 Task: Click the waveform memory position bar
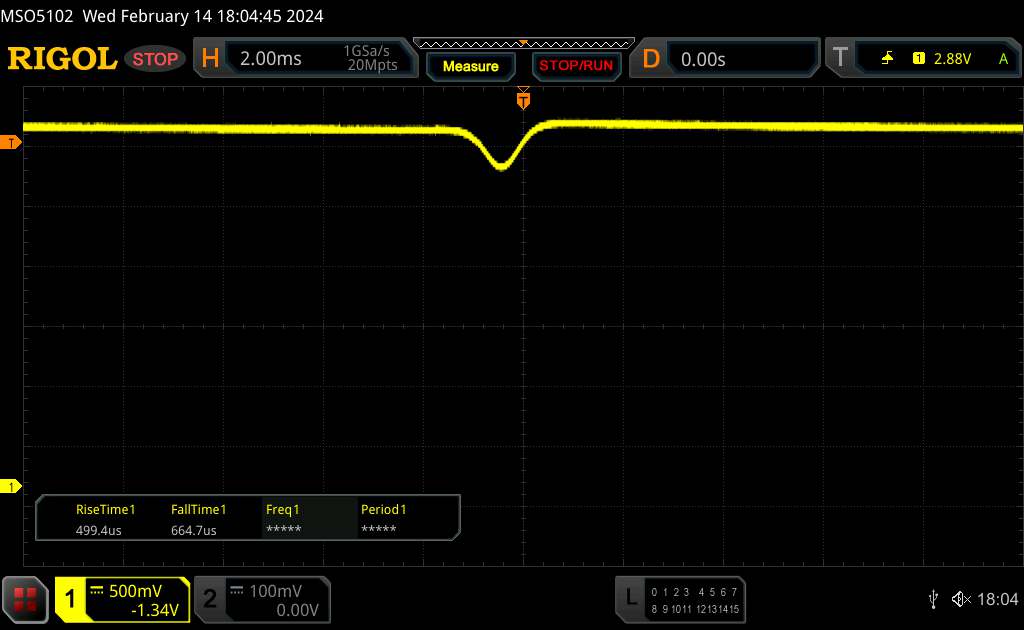point(524,44)
